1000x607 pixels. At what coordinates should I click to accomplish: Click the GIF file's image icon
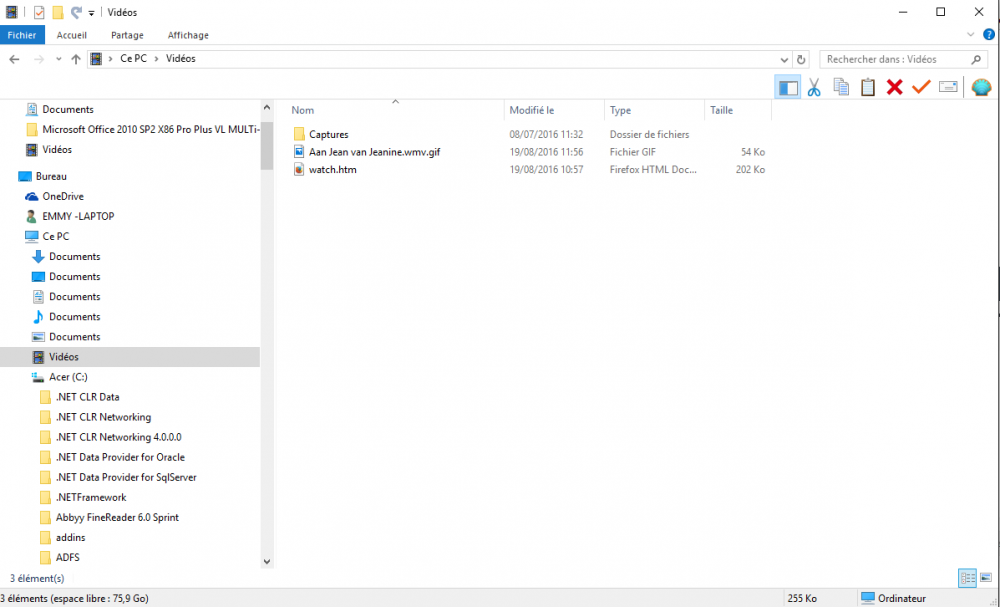point(298,152)
